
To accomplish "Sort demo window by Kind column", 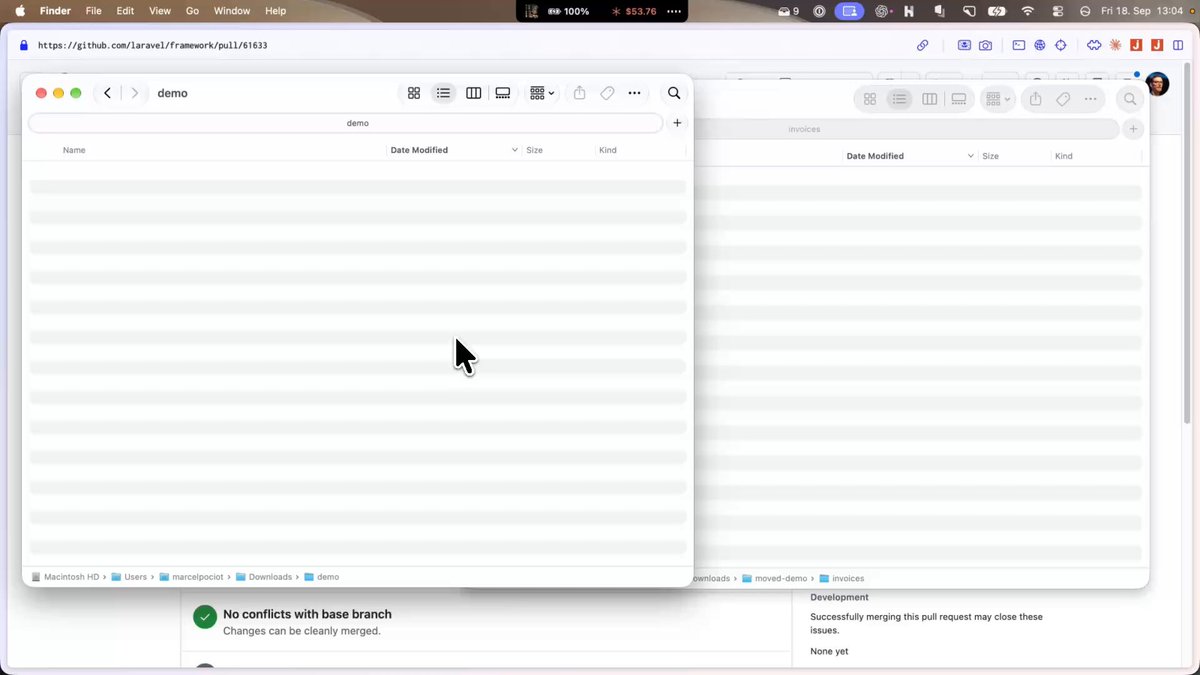I will pyautogui.click(x=607, y=150).
